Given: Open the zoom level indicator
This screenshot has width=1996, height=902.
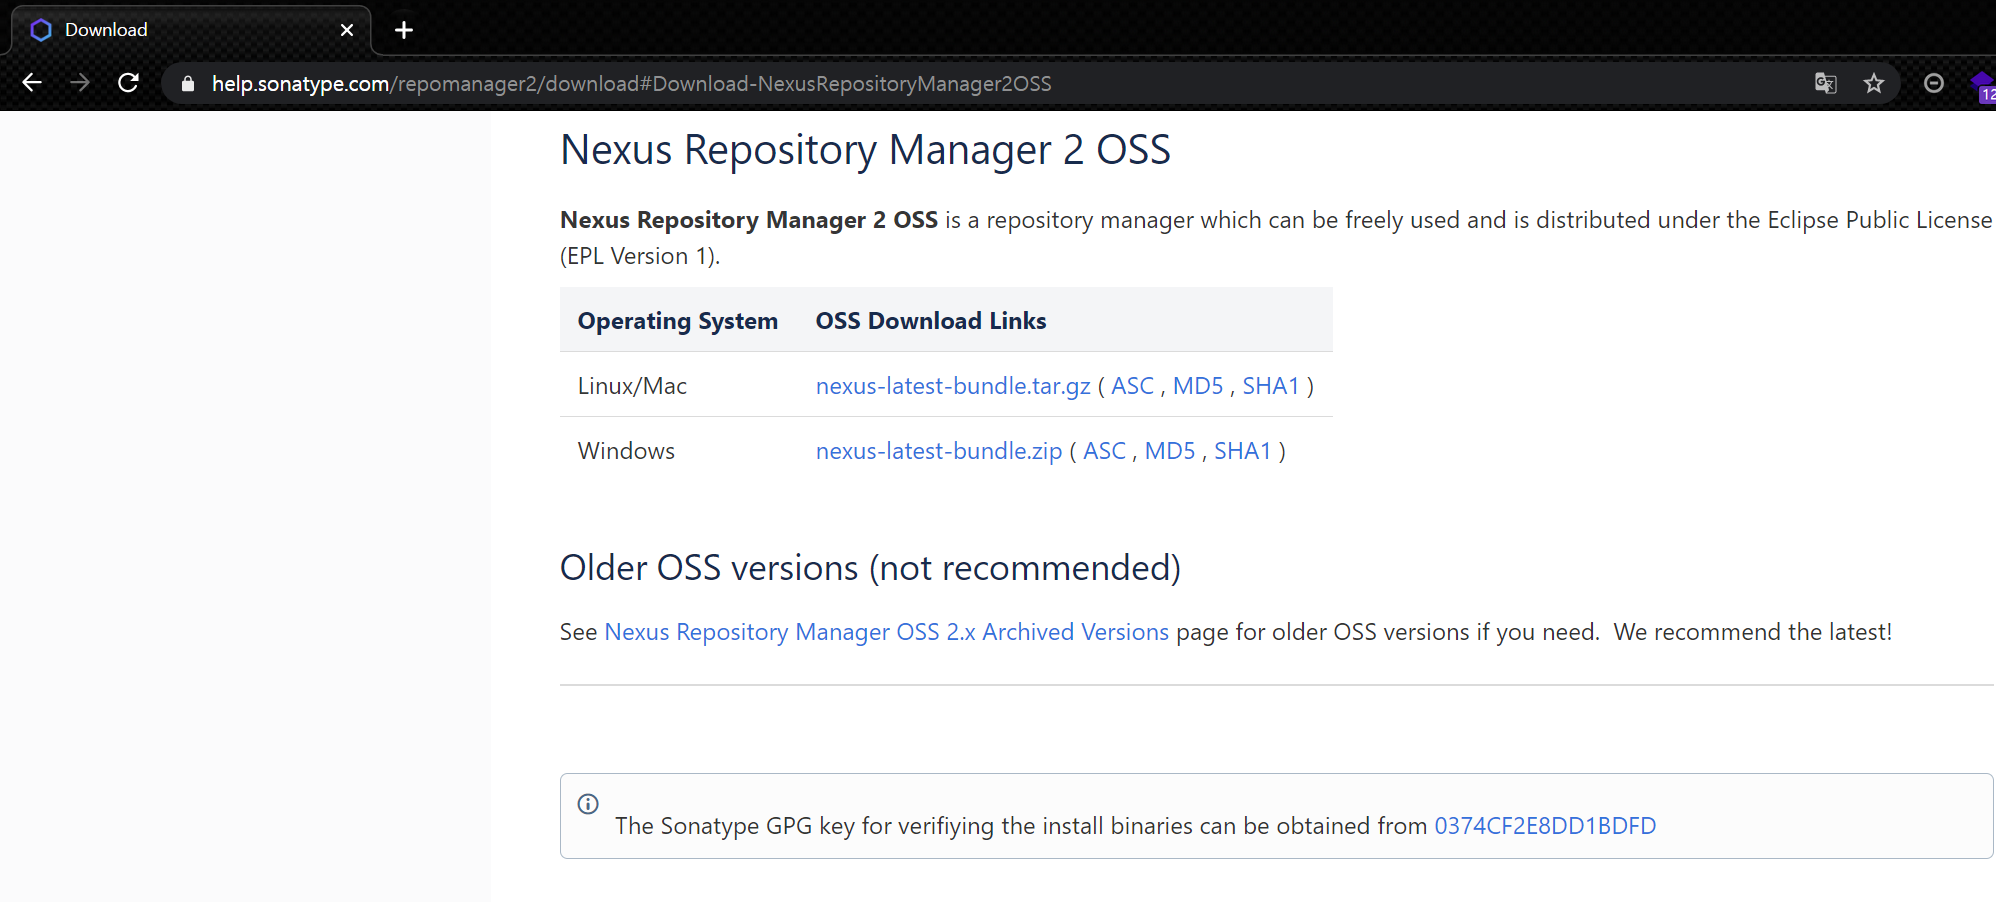Looking at the screenshot, I should 1934,83.
